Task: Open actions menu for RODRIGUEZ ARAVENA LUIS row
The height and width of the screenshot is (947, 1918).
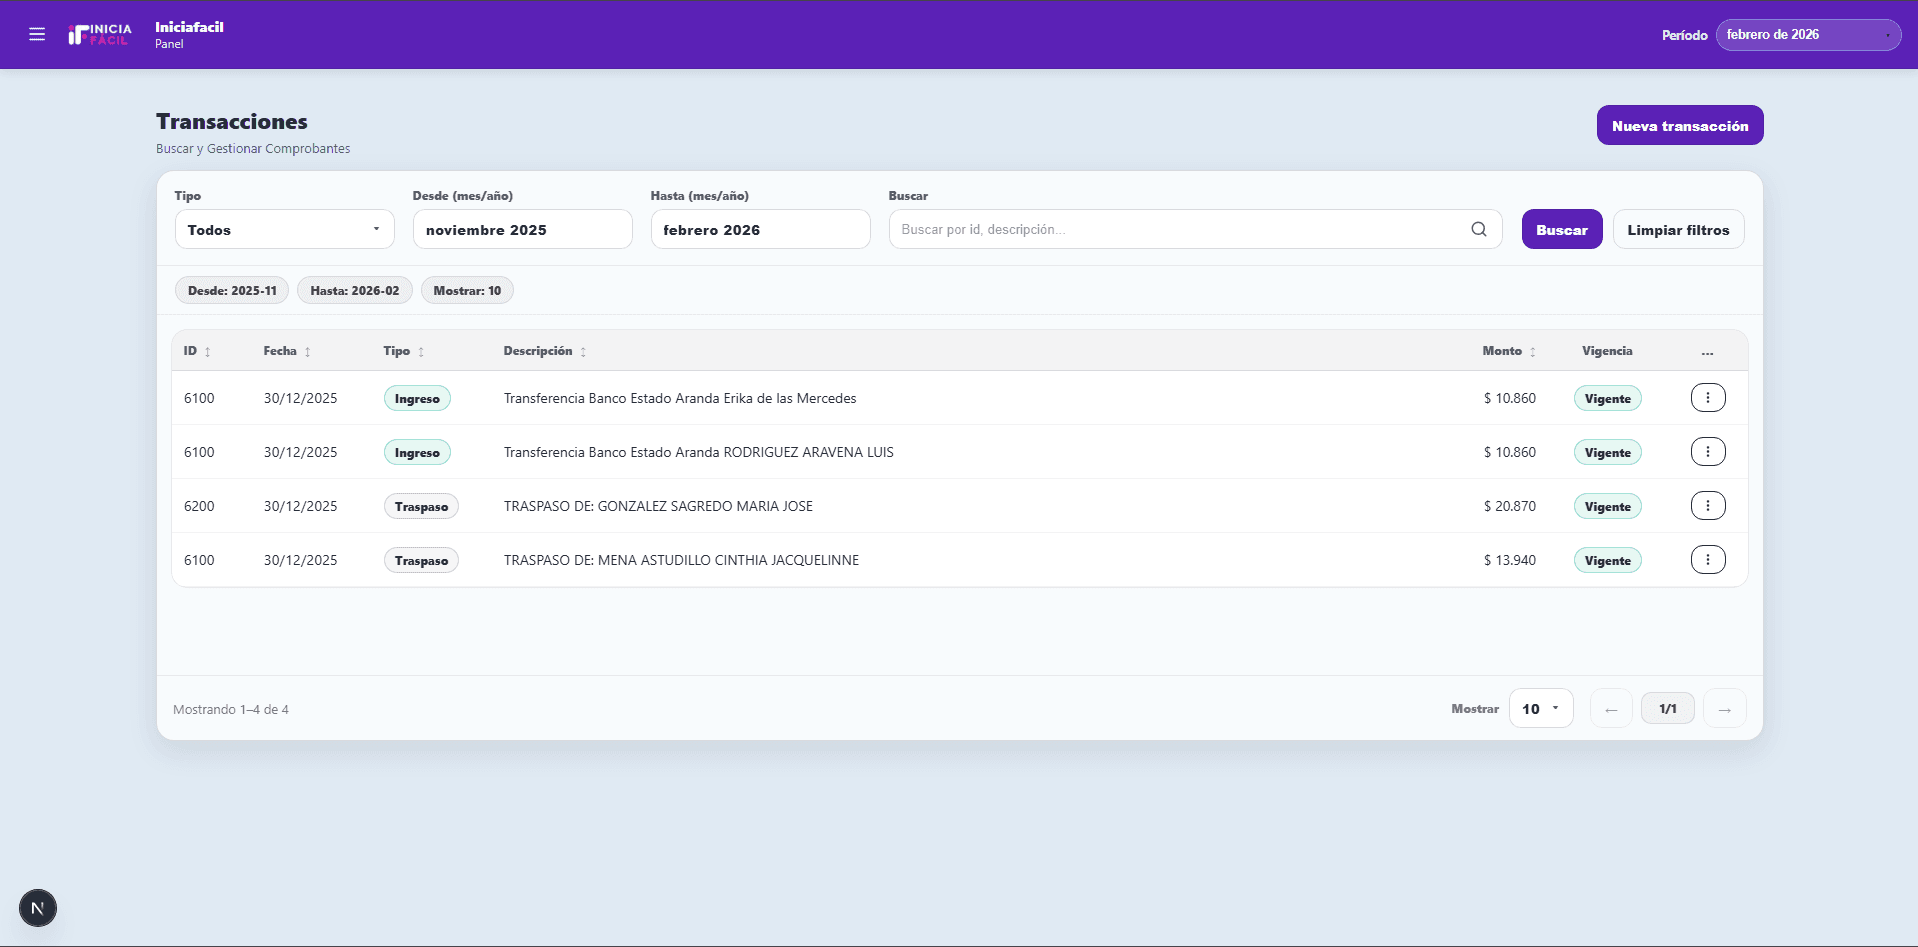Action: 1707,452
